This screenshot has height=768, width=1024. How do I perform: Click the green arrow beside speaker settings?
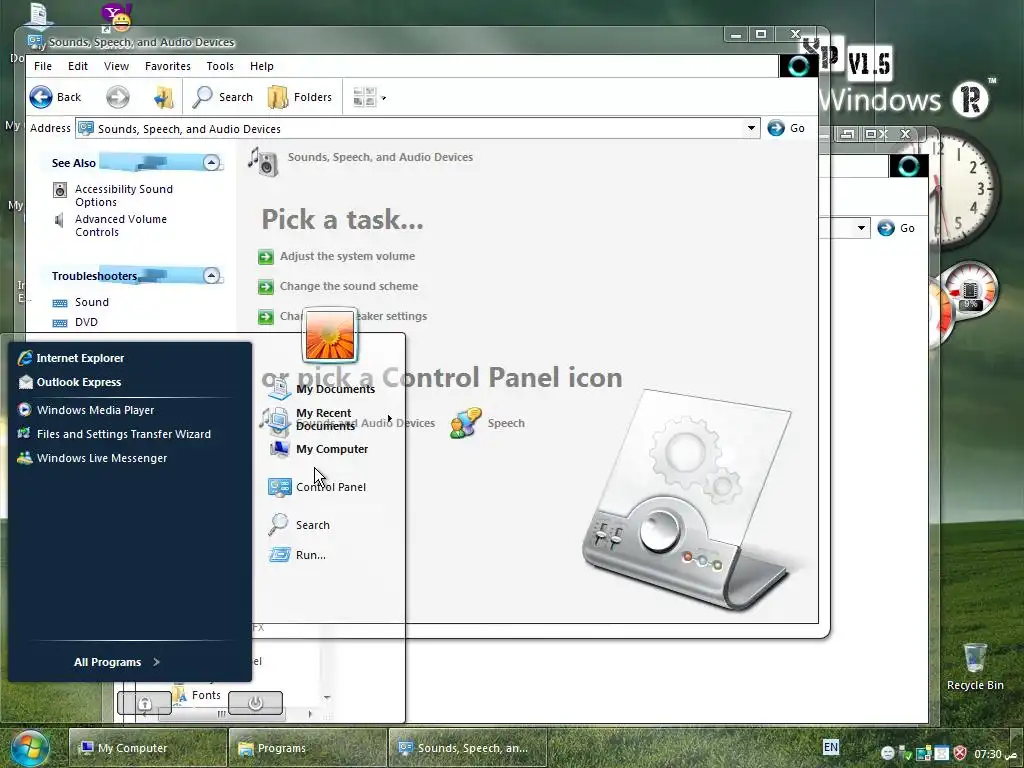266,317
